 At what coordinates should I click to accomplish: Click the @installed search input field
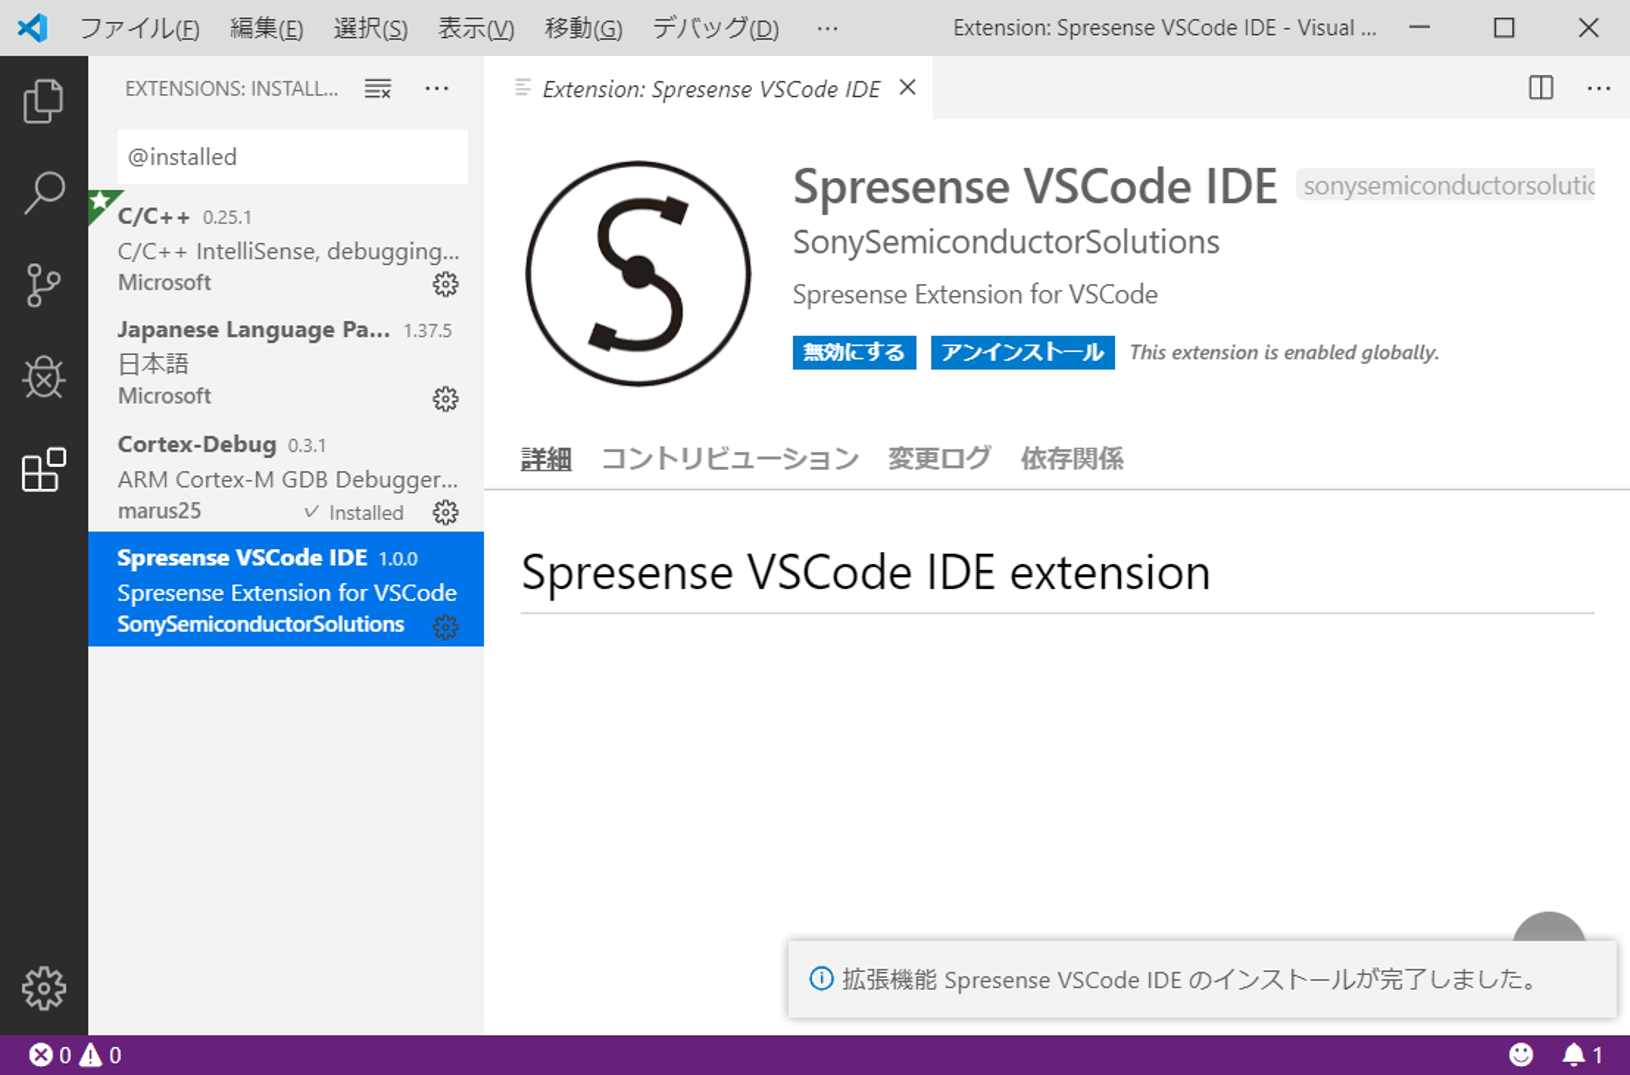pyautogui.click(x=291, y=157)
